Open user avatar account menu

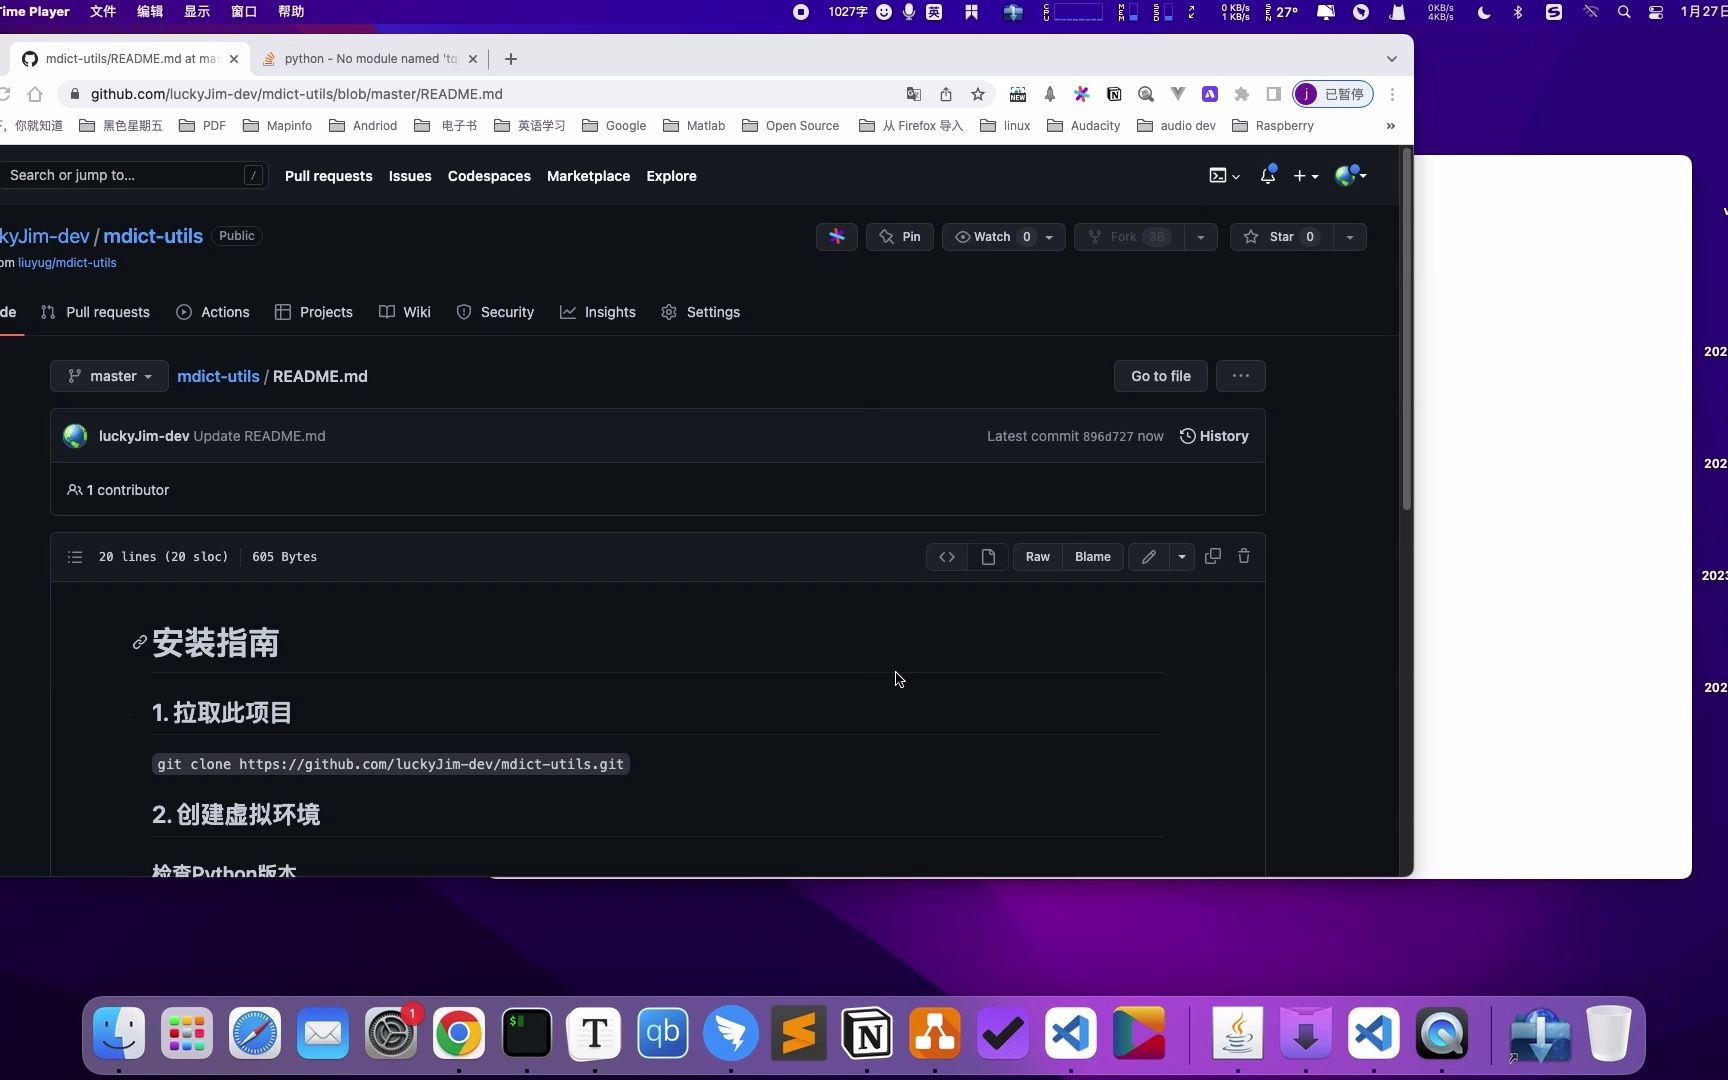(1350, 175)
